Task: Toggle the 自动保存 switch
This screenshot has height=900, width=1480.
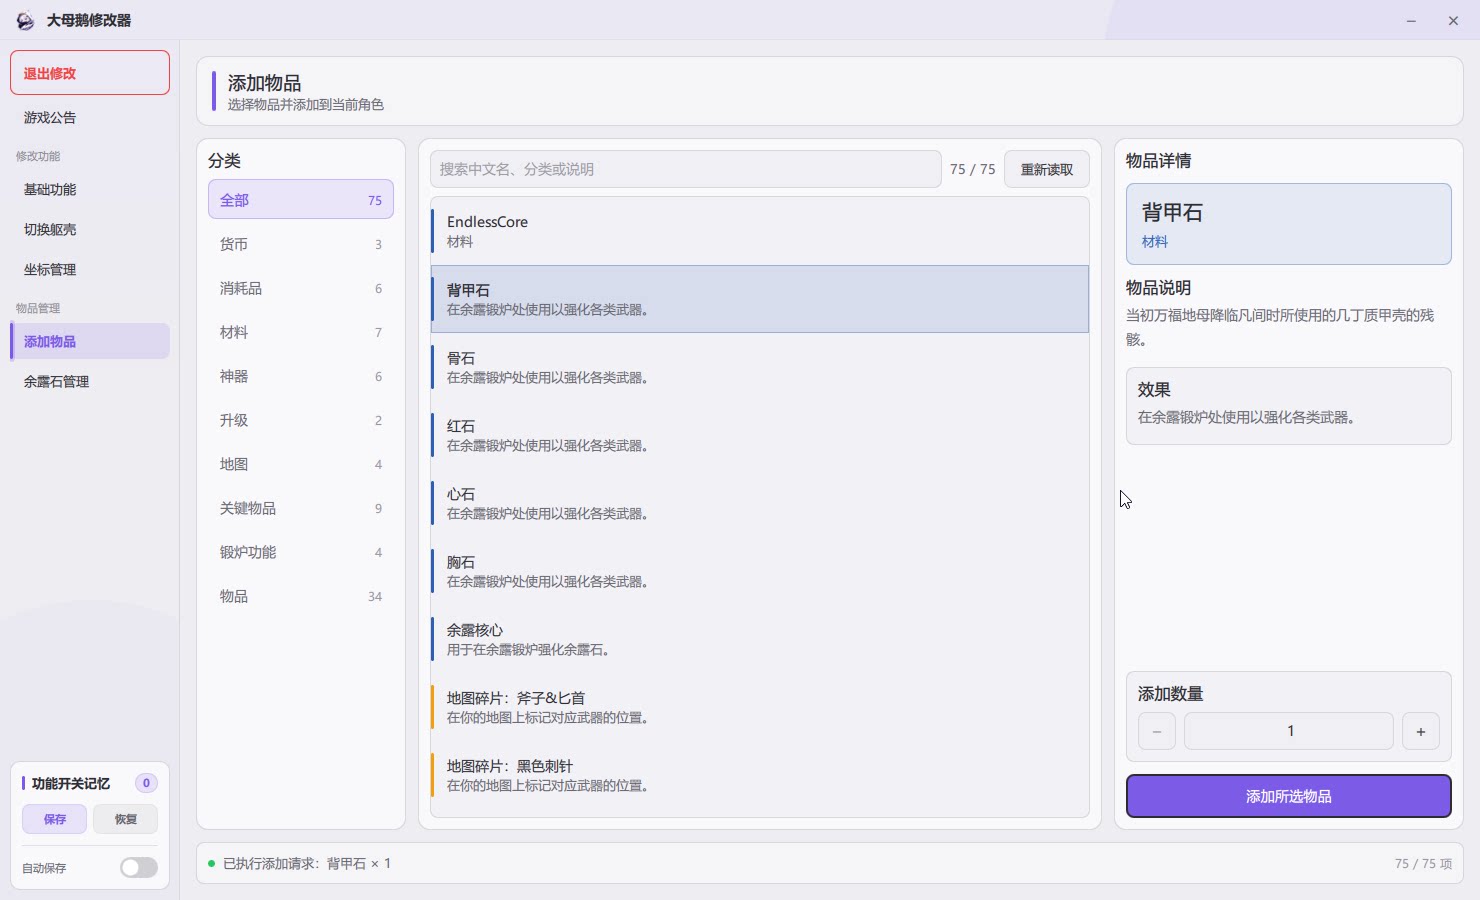Action: click(x=139, y=868)
